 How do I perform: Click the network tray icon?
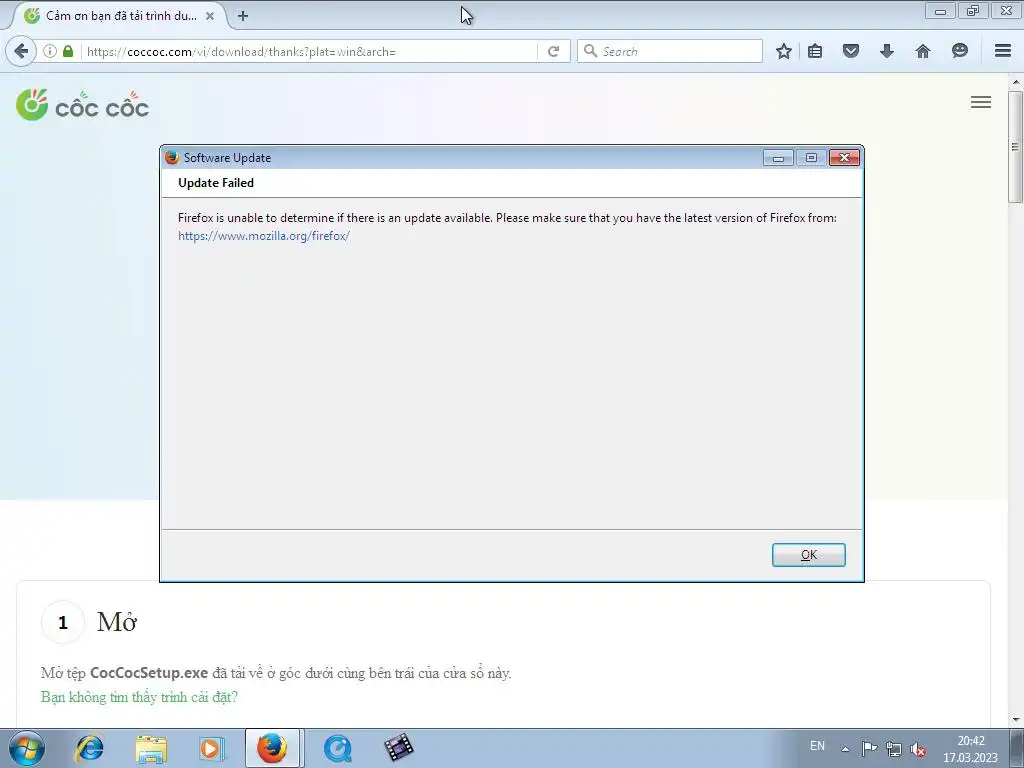[x=893, y=749]
